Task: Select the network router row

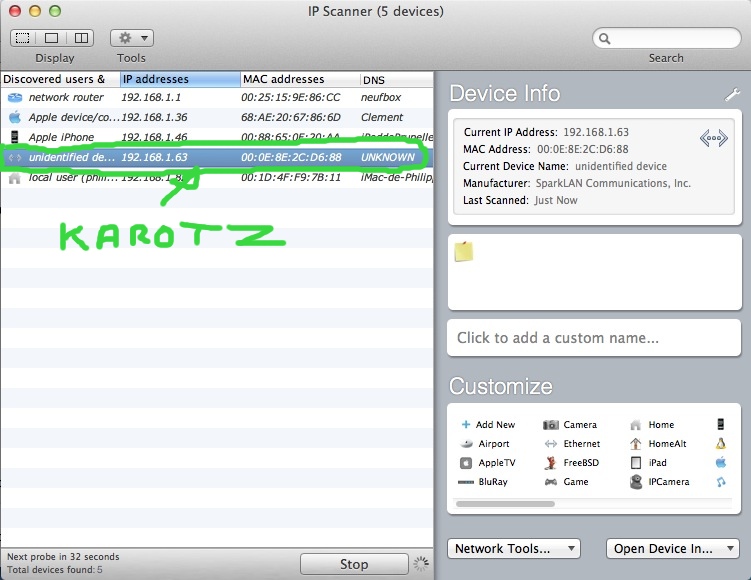Action: tap(217, 97)
